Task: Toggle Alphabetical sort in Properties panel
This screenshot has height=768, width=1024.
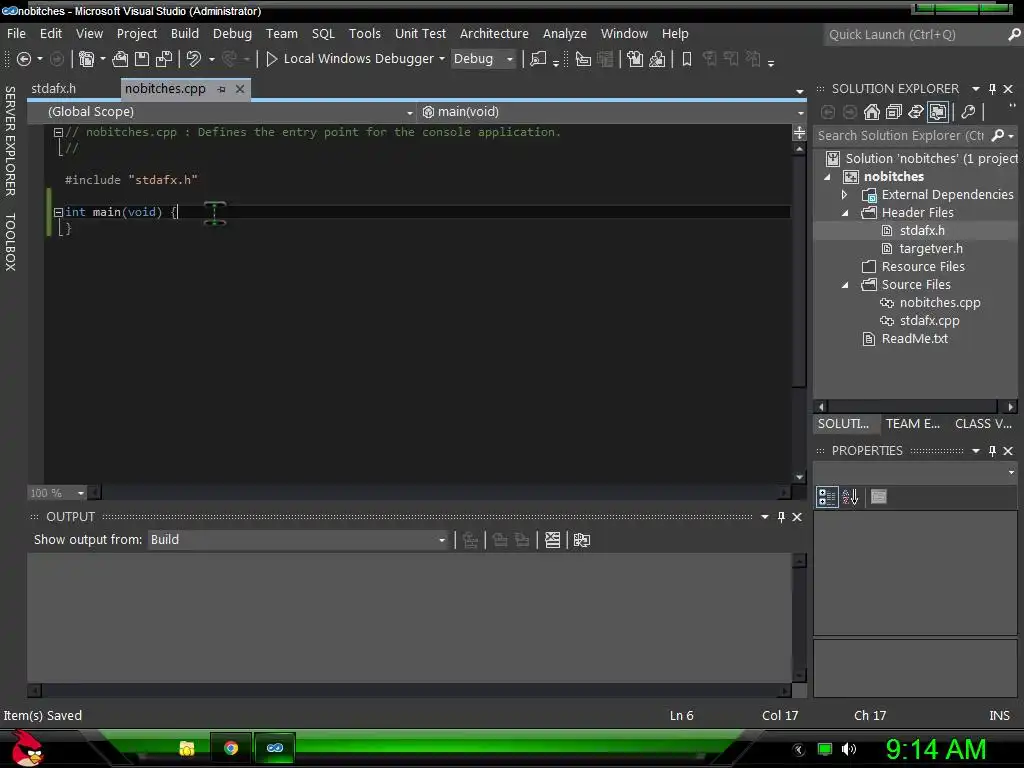Action: (850, 497)
